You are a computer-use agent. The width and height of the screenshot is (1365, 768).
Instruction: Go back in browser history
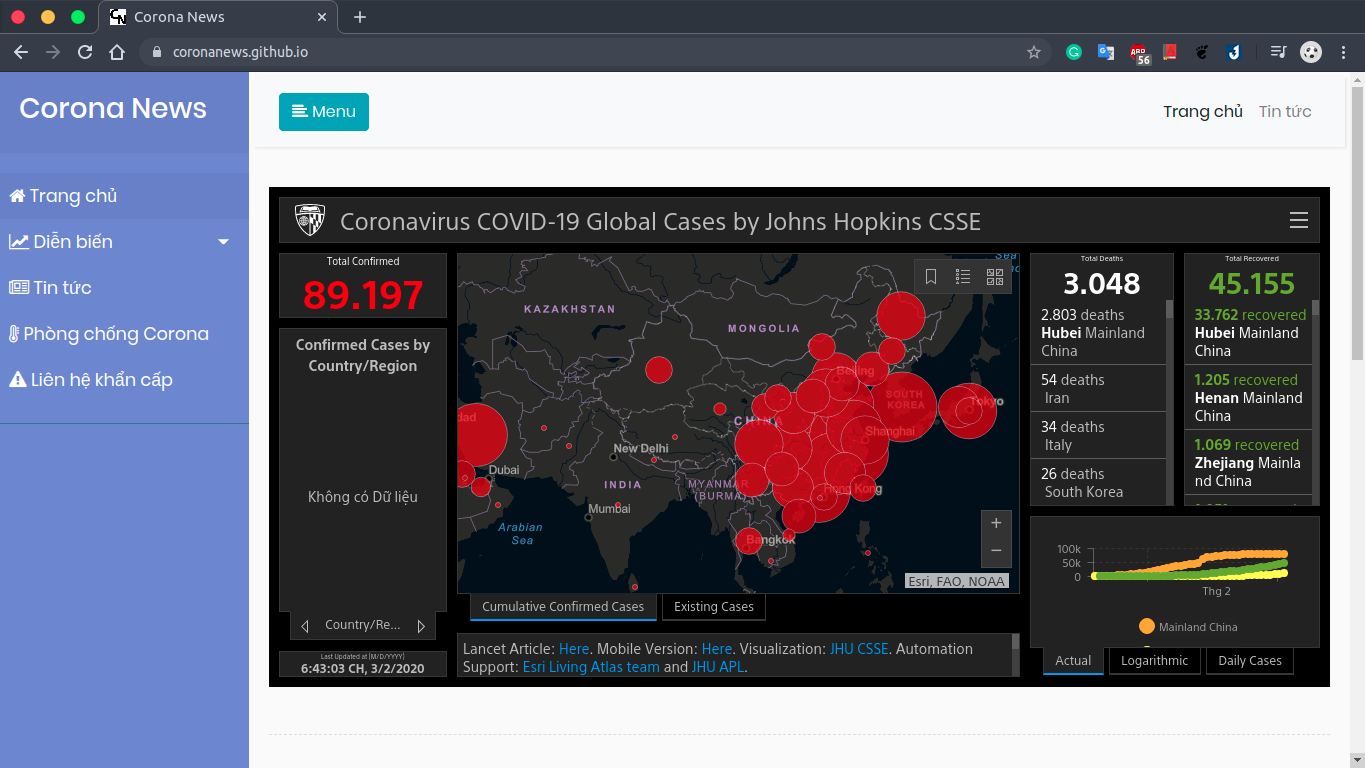click(21, 52)
